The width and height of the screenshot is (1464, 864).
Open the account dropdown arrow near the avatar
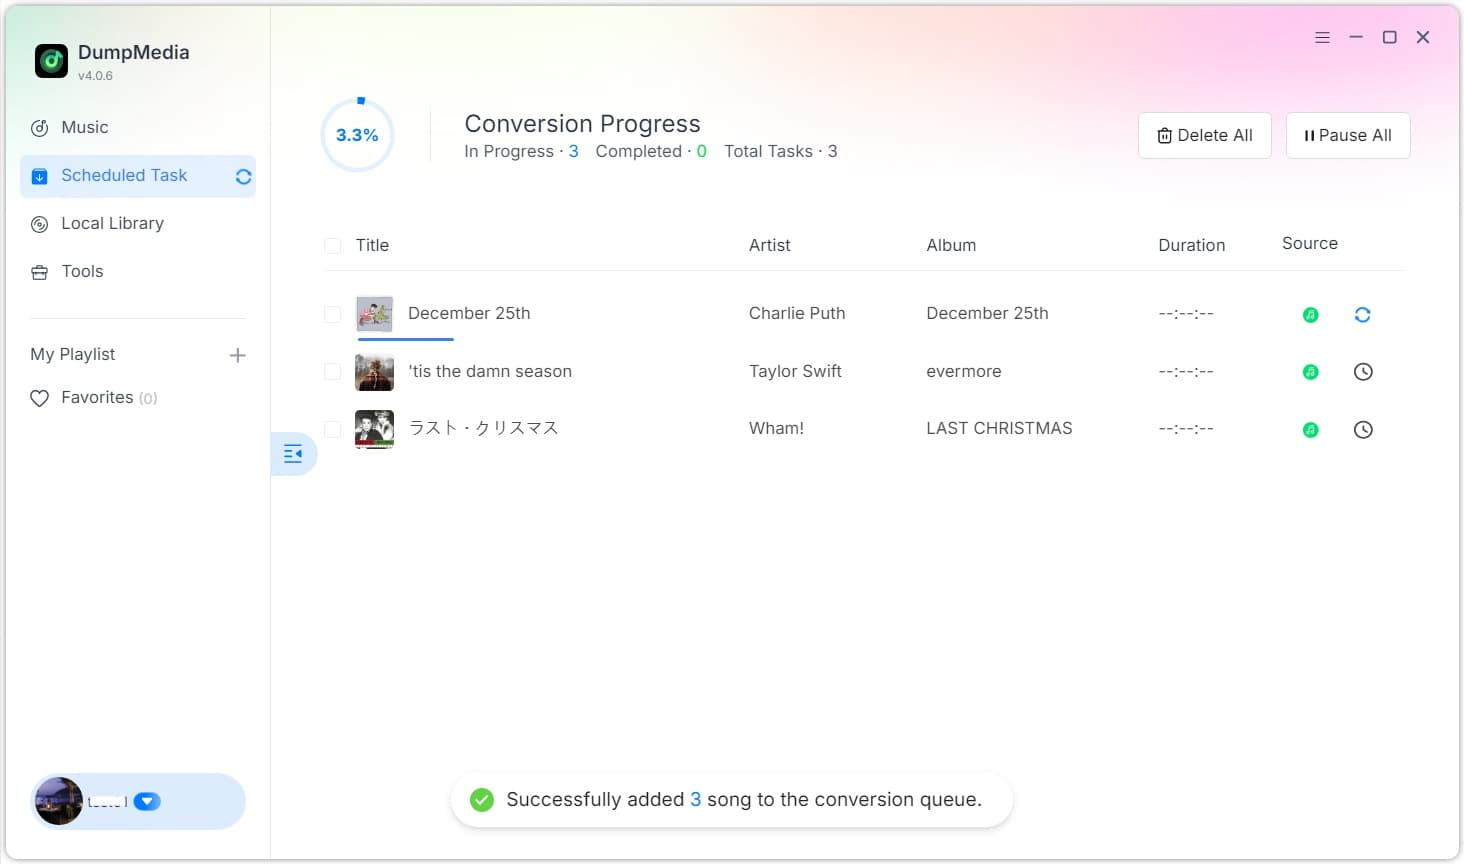coord(147,801)
